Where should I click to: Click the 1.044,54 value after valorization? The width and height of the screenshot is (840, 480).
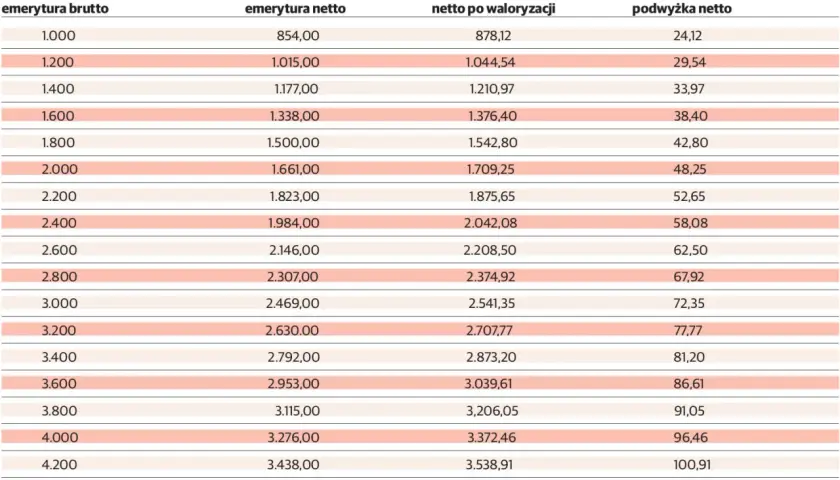(x=490, y=62)
